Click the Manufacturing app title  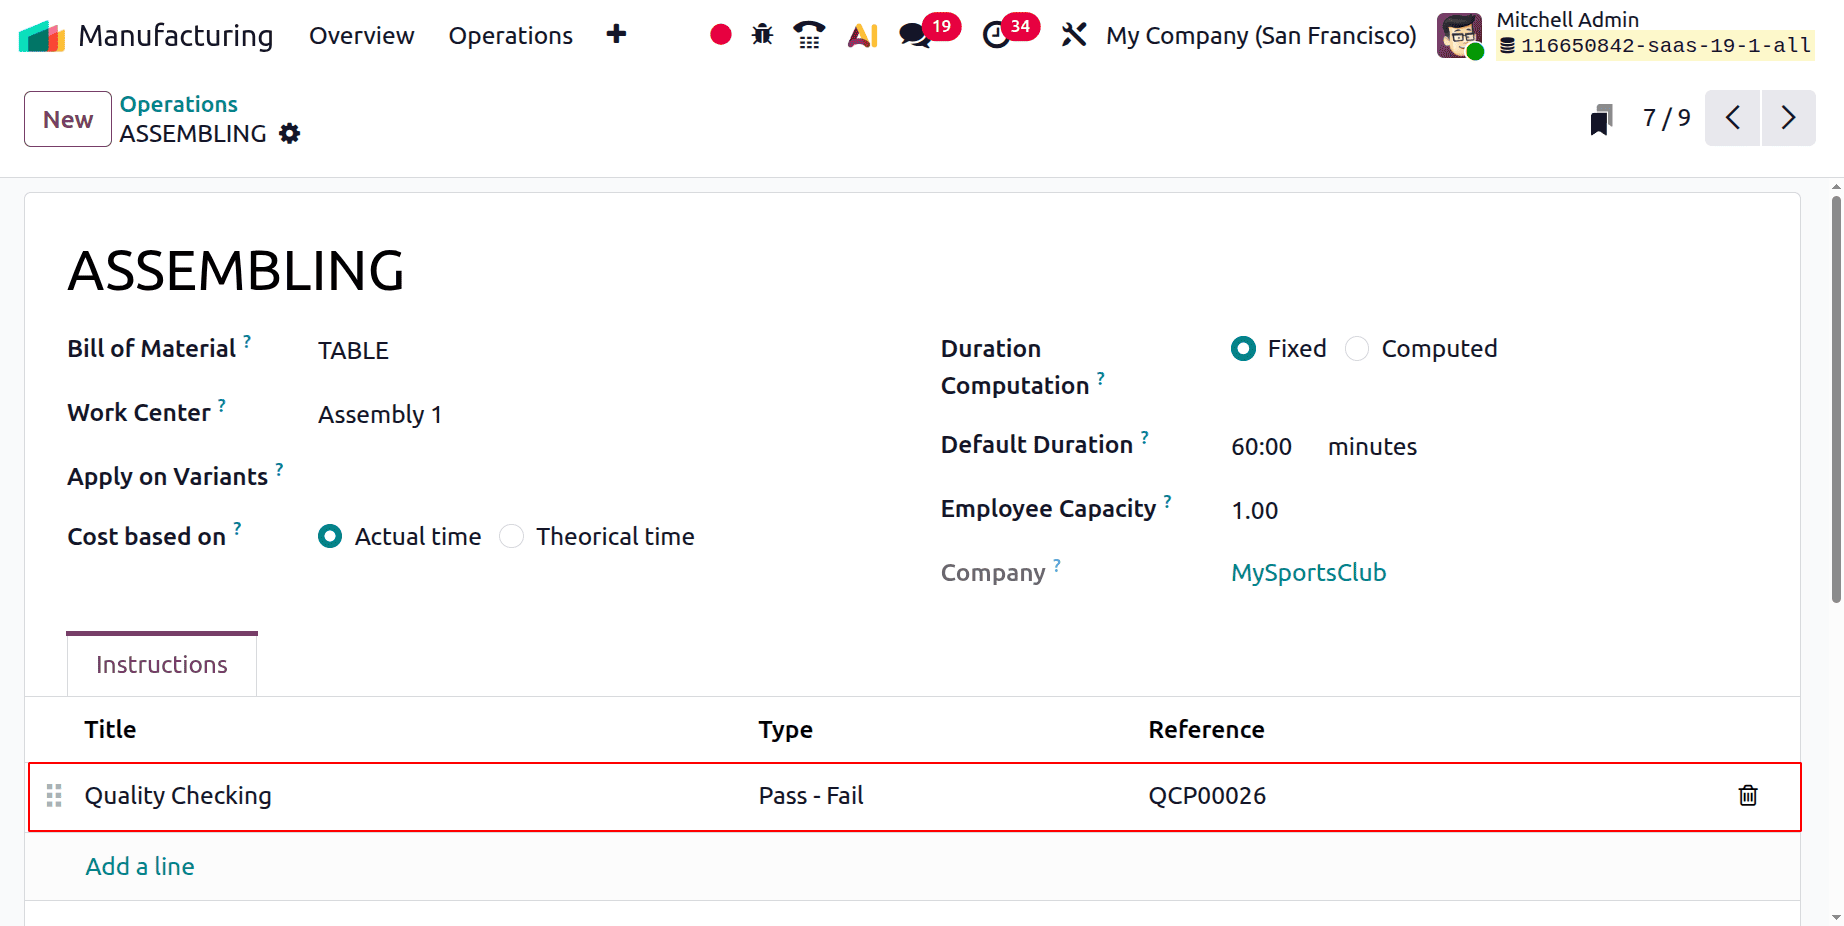click(x=176, y=35)
